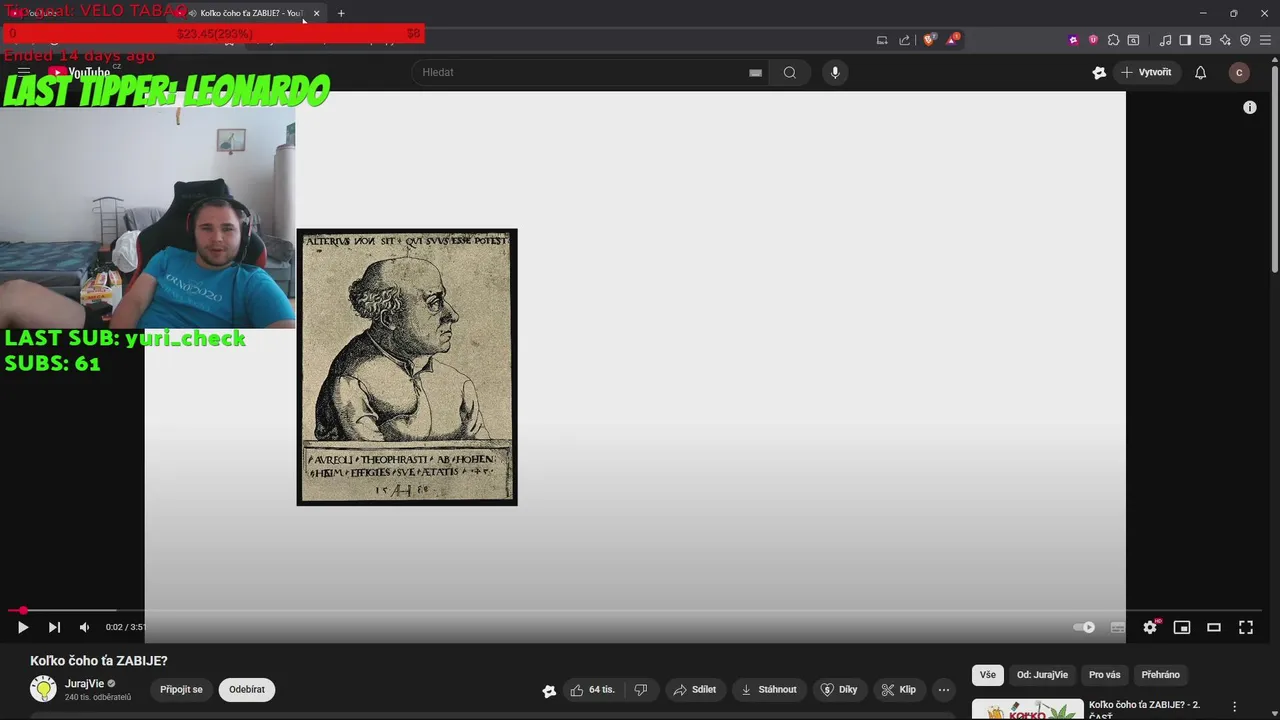Switch to miniplayer mode
The width and height of the screenshot is (1280, 720).
point(1182,627)
